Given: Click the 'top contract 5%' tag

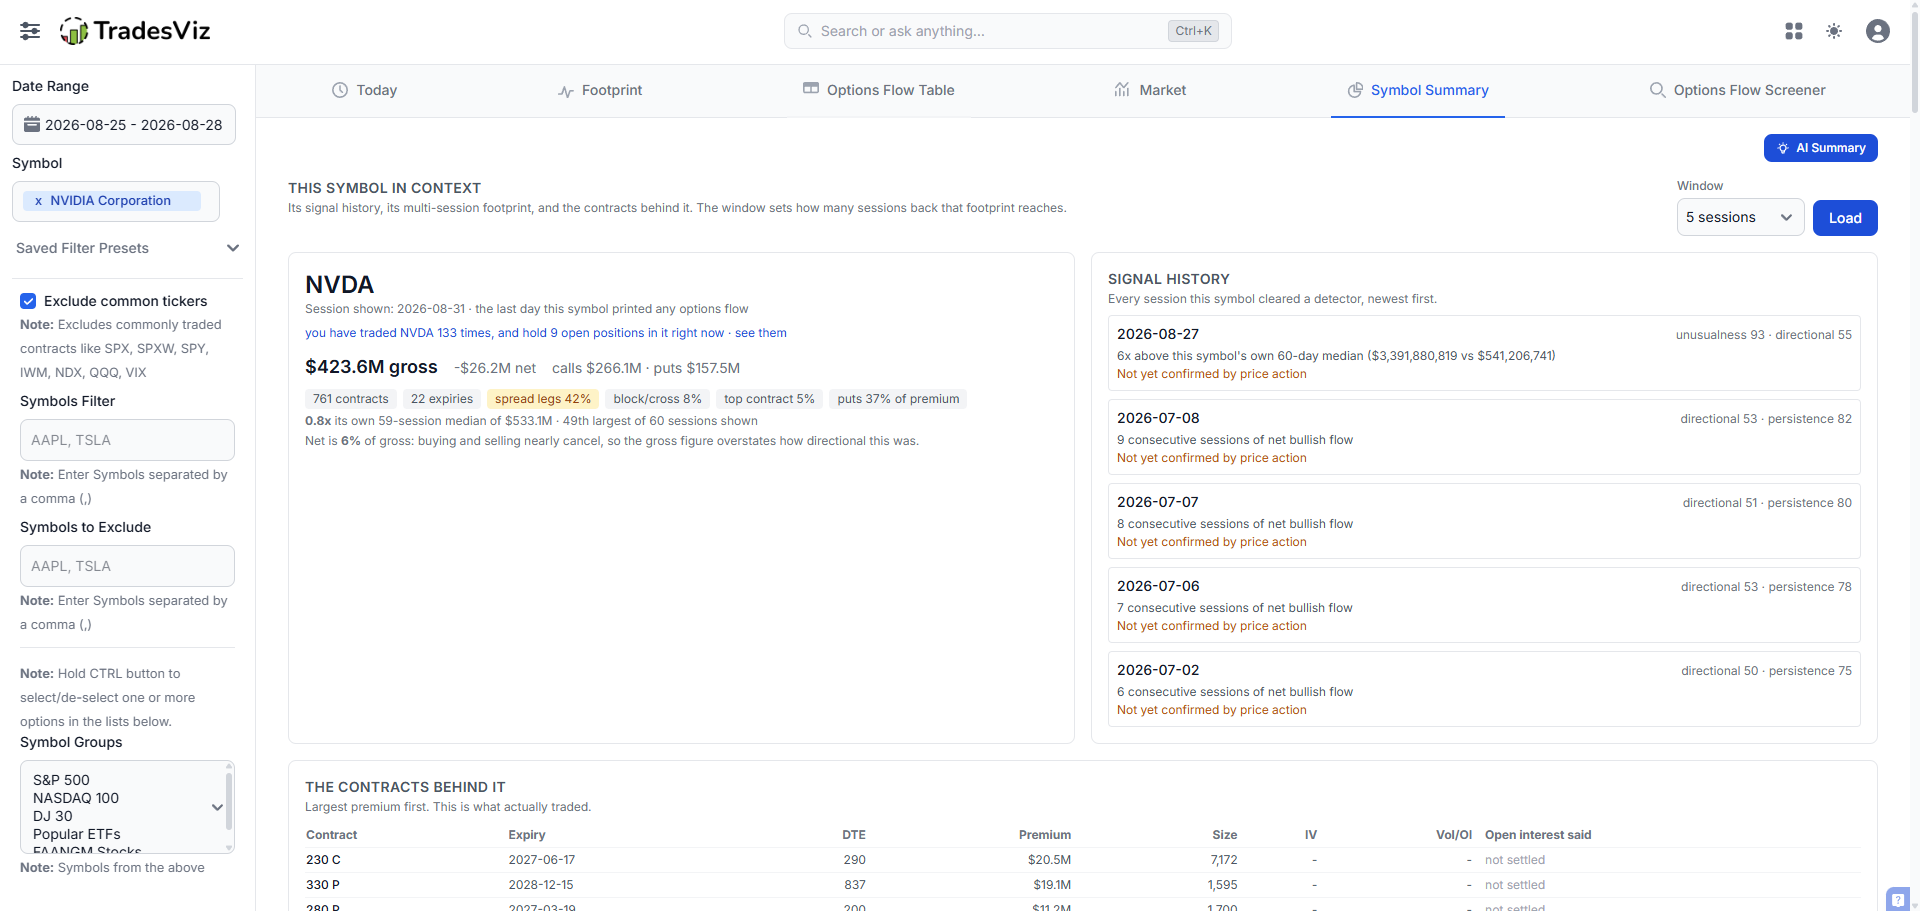Looking at the screenshot, I should click(769, 399).
